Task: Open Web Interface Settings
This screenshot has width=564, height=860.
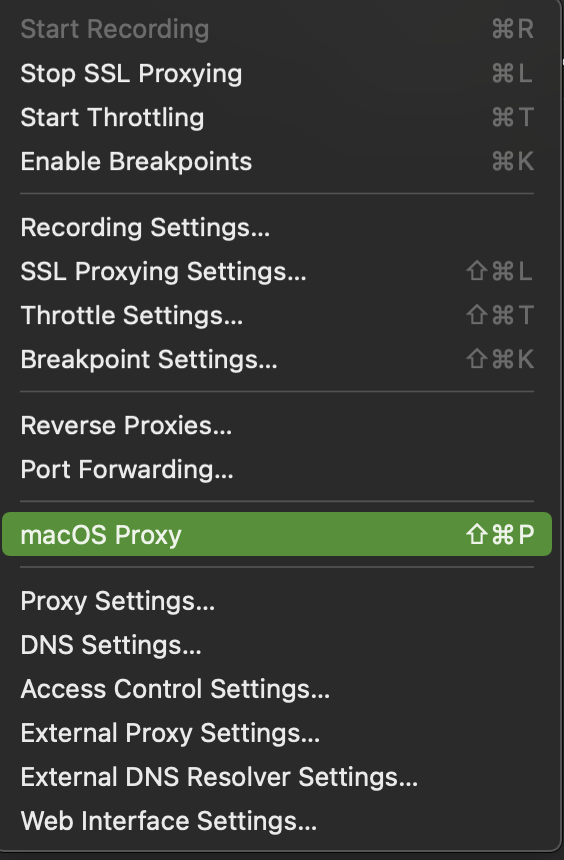Action: click(277, 821)
